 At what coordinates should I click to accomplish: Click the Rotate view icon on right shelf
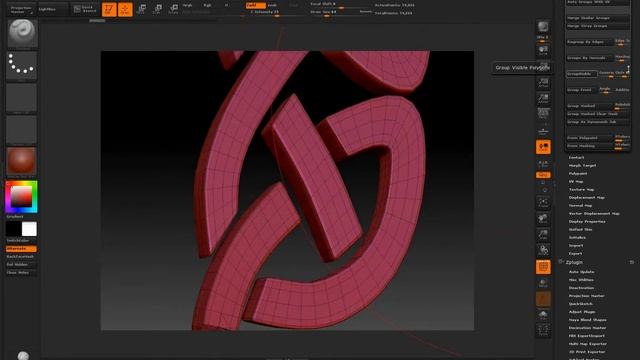(543, 251)
